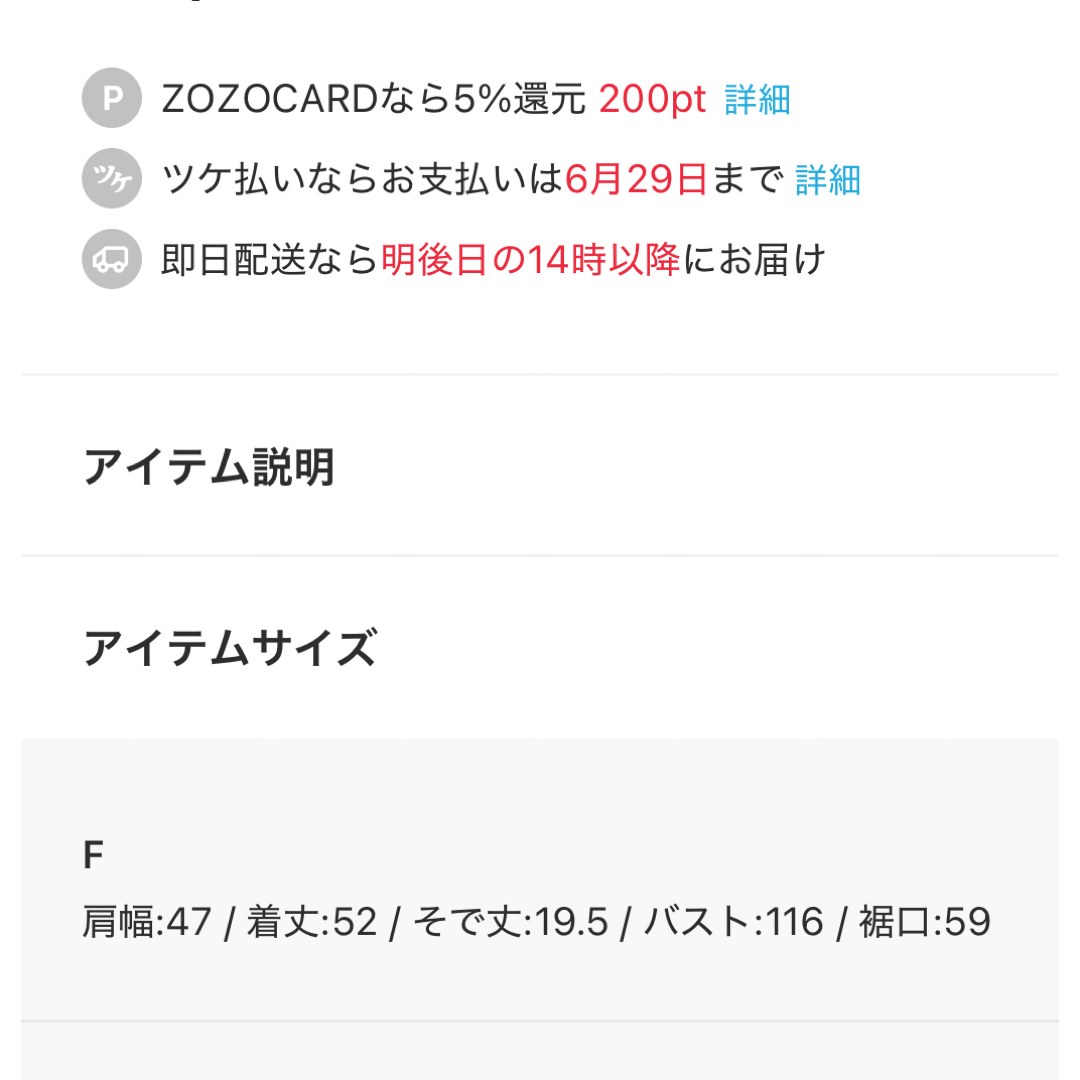
Task: Select the F size label
Action: pos(93,855)
